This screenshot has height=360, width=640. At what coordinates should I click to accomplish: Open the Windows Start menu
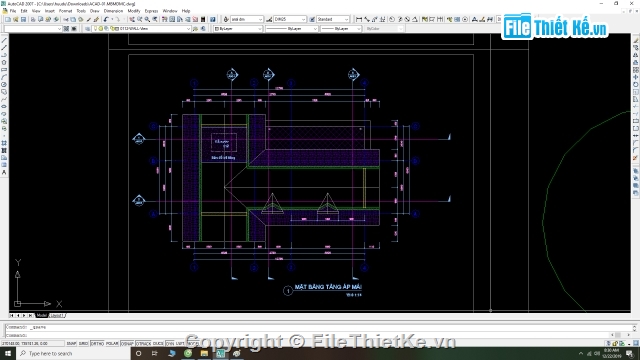coord(8,353)
